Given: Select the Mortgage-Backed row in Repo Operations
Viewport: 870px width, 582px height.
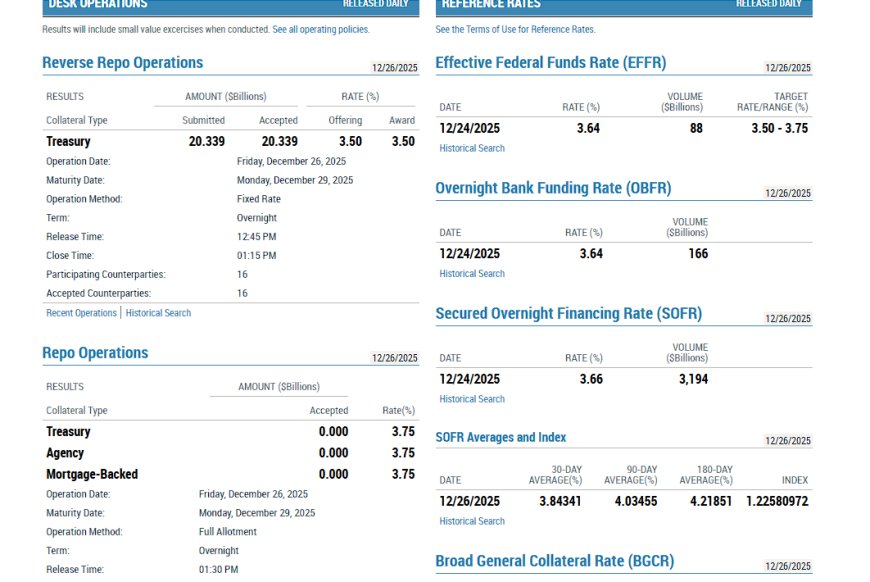Looking at the screenshot, I should tap(230, 474).
